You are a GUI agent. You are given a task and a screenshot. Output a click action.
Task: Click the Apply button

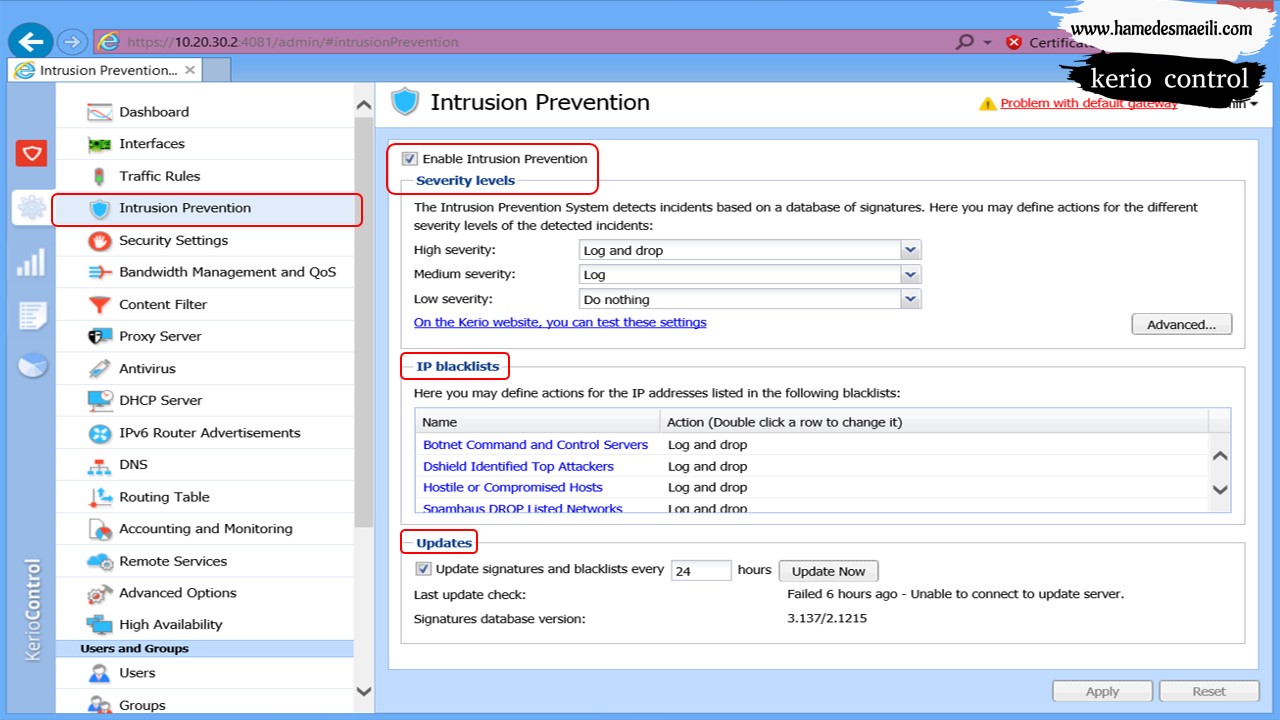pyautogui.click(x=1103, y=691)
